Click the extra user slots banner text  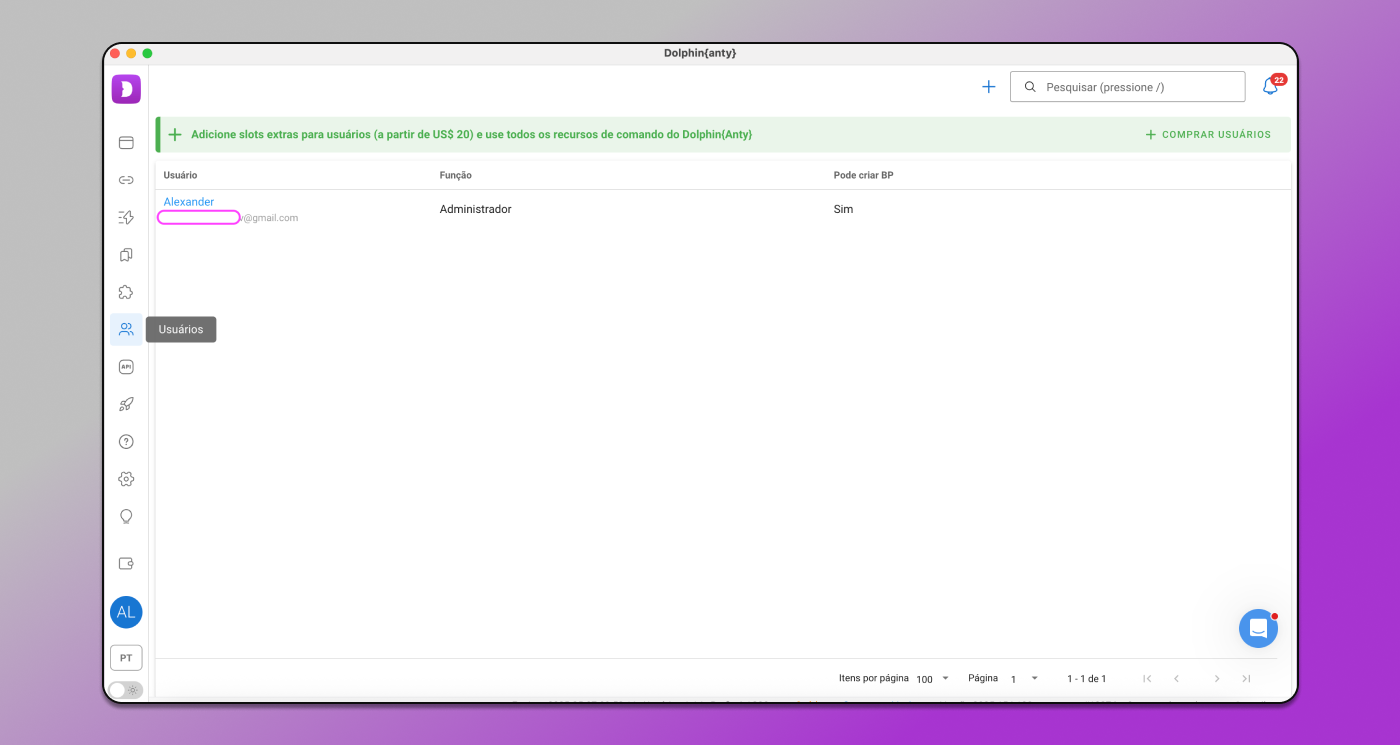point(472,134)
